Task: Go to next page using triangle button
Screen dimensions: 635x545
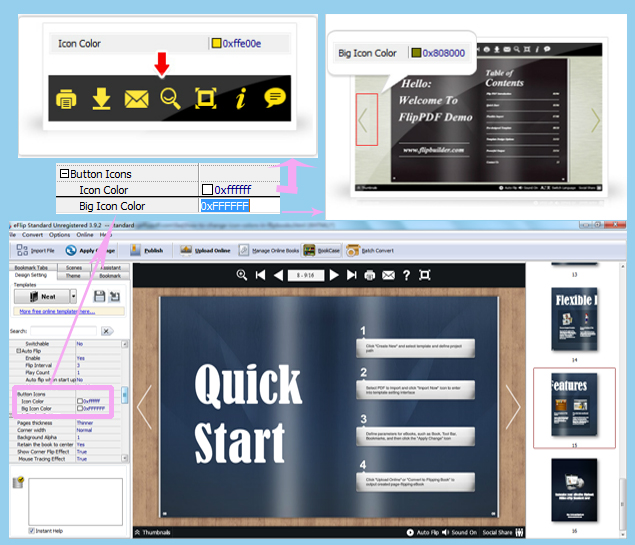Action: pos(334,275)
